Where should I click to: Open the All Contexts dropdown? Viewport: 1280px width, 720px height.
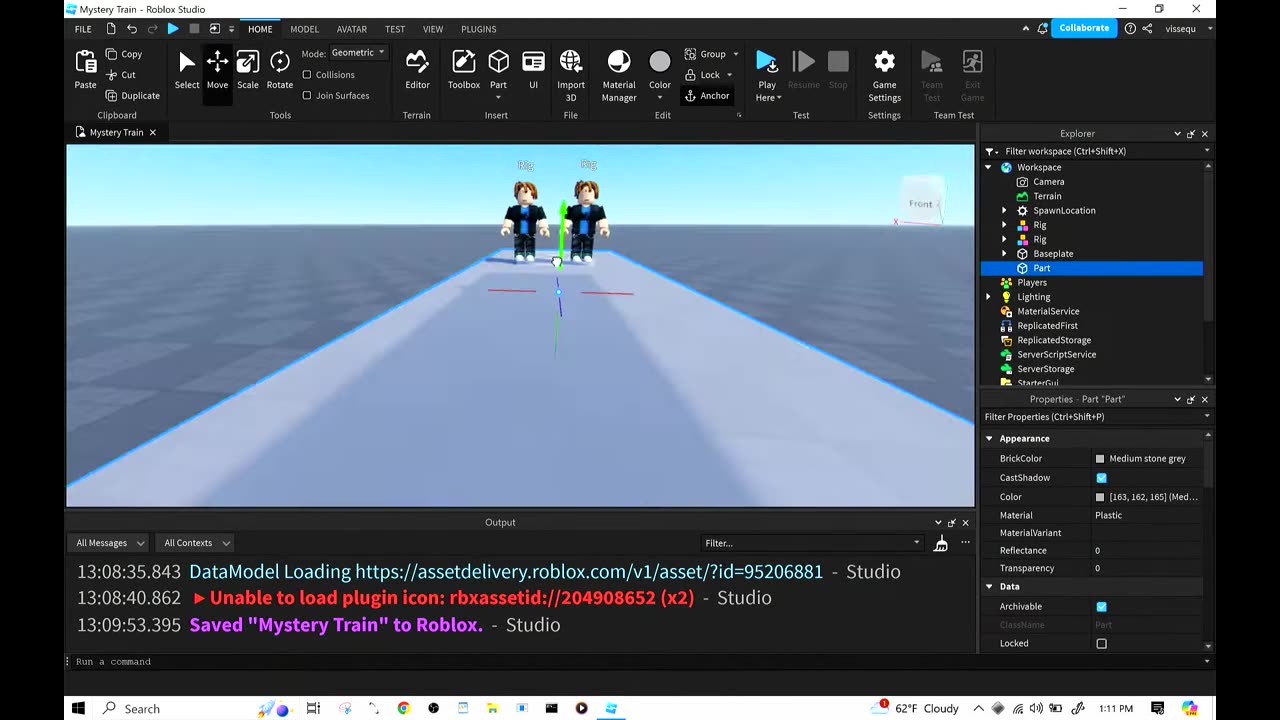[x=197, y=543]
